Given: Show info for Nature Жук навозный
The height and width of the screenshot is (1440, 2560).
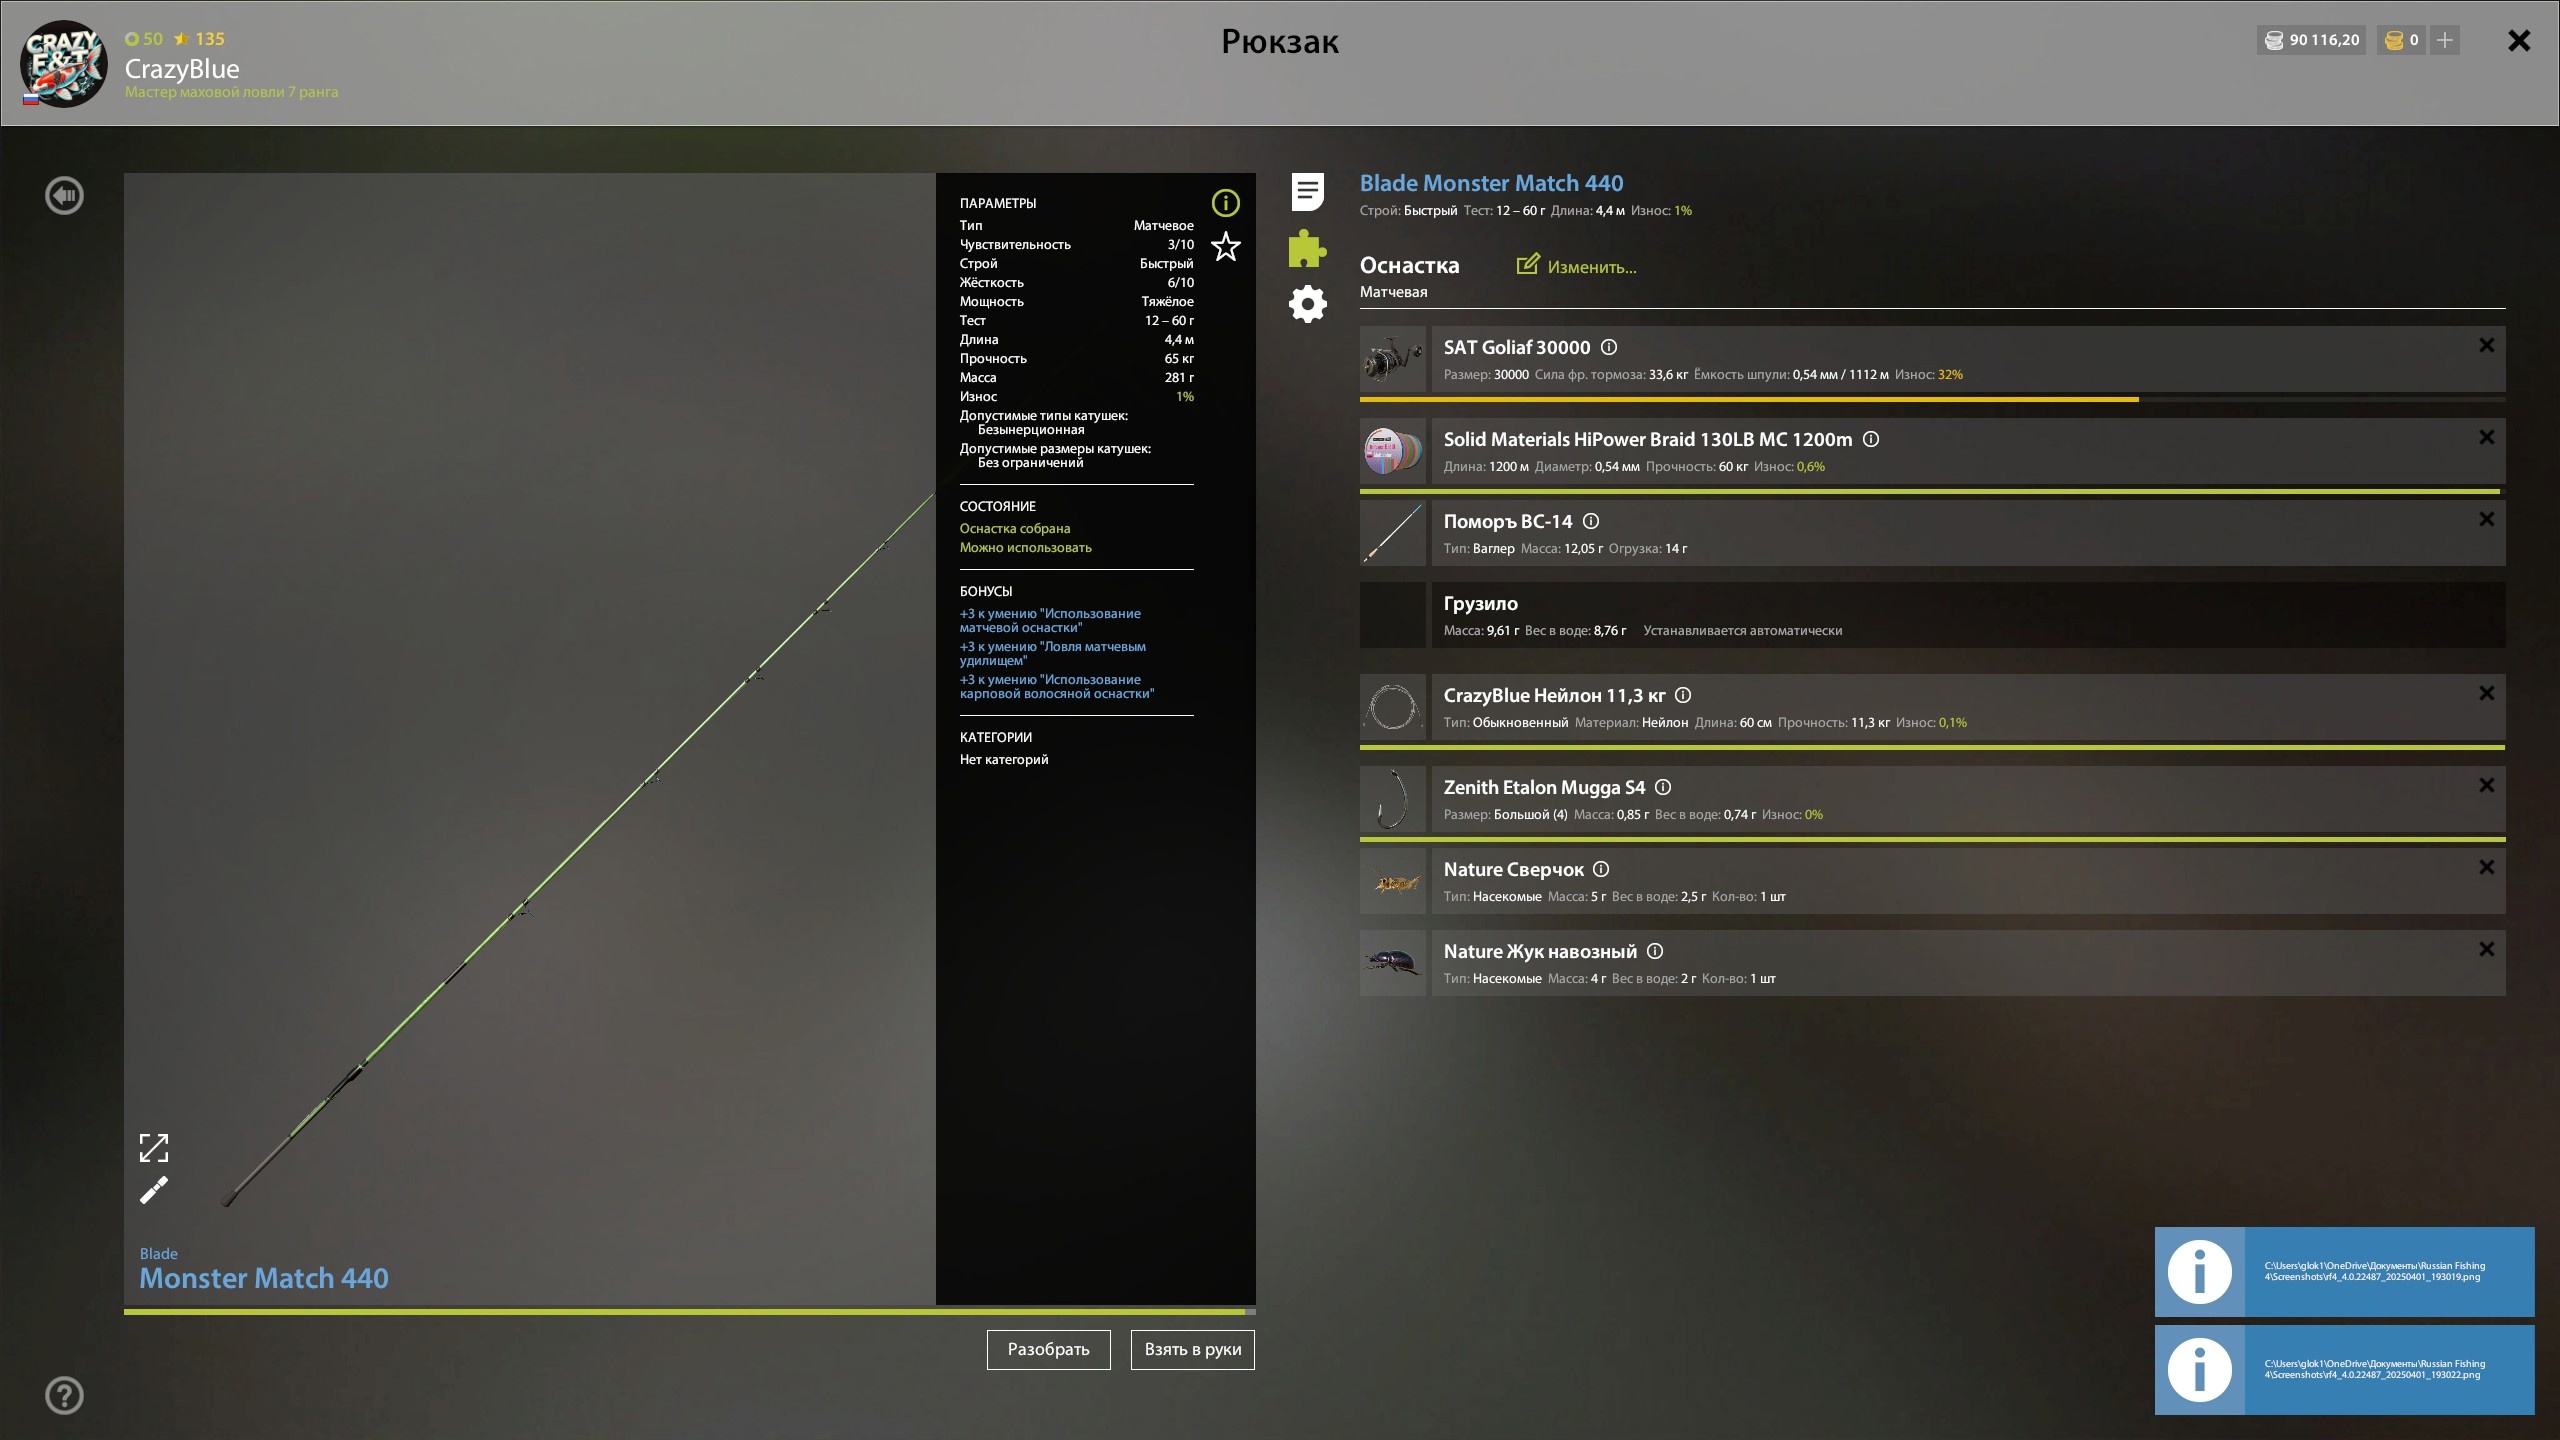Looking at the screenshot, I should (1655, 951).
